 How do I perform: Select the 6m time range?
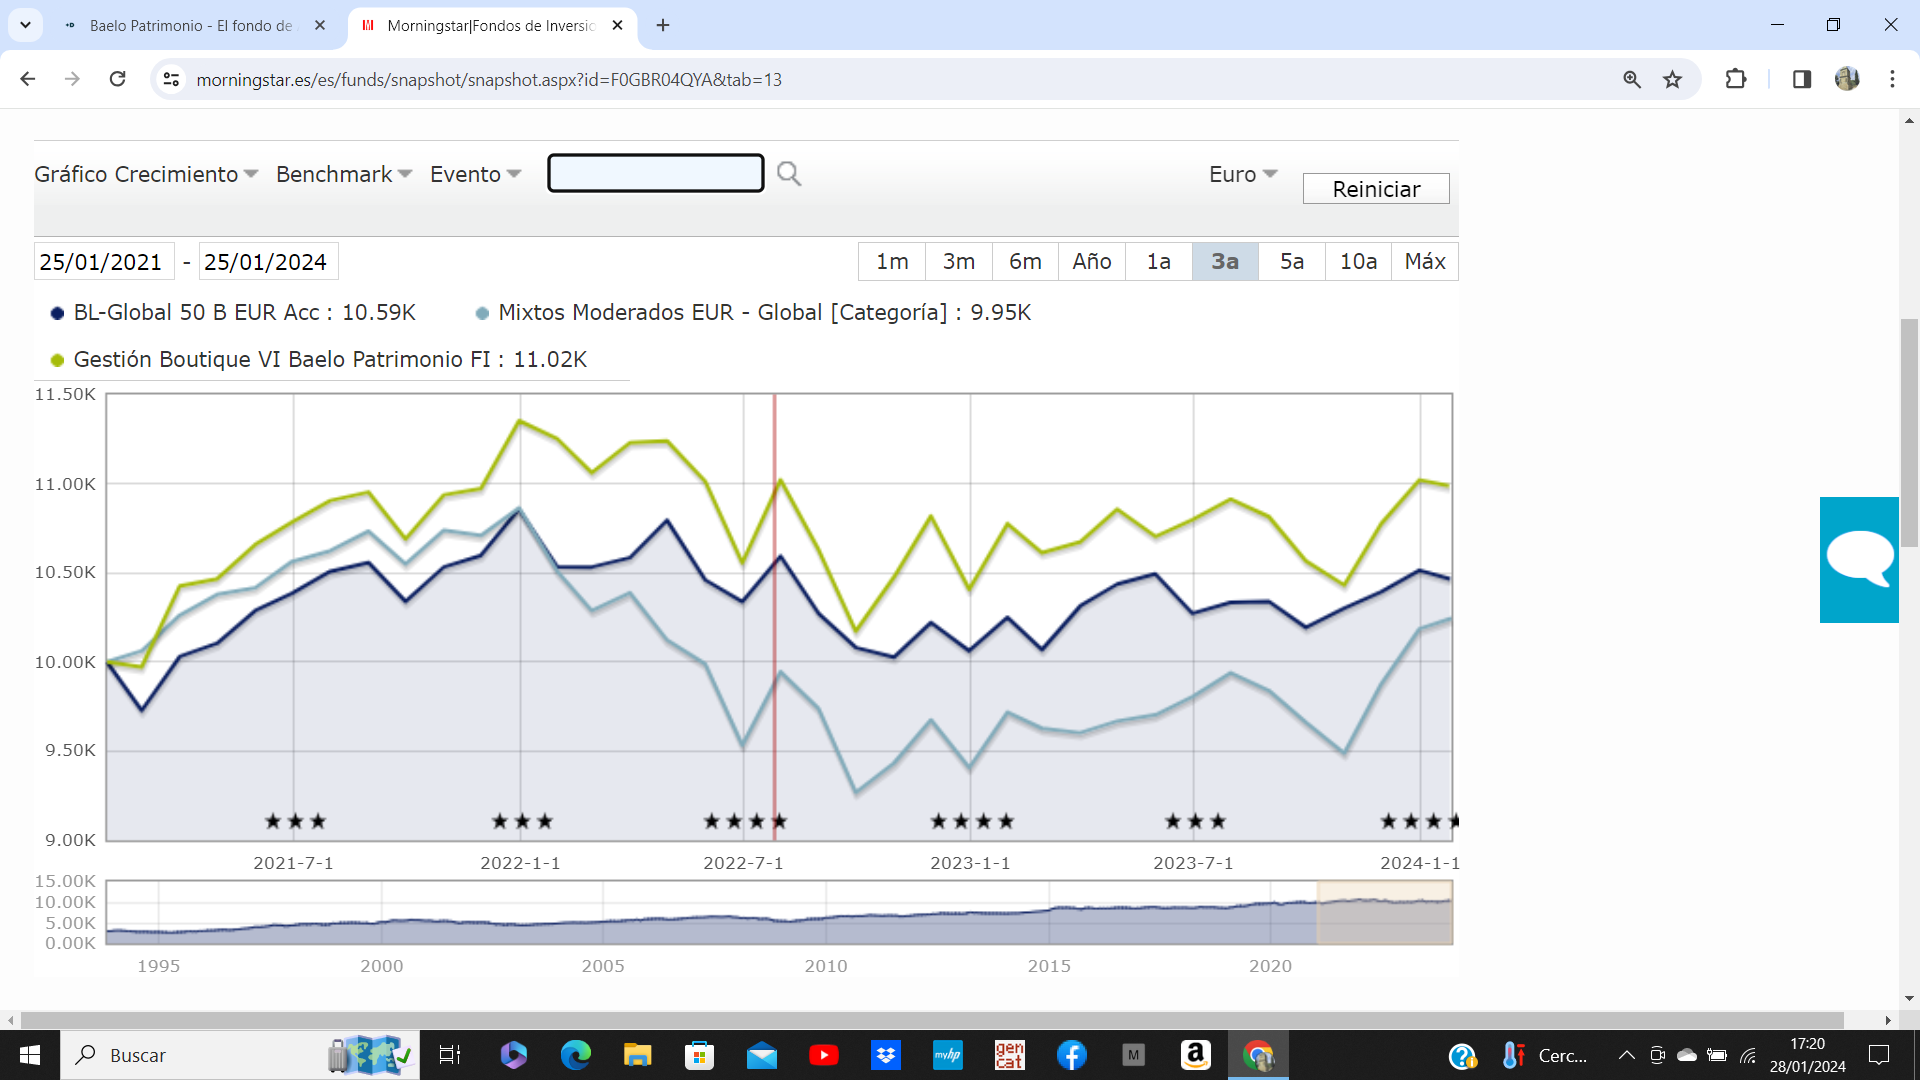click(x=1025, y=261)
